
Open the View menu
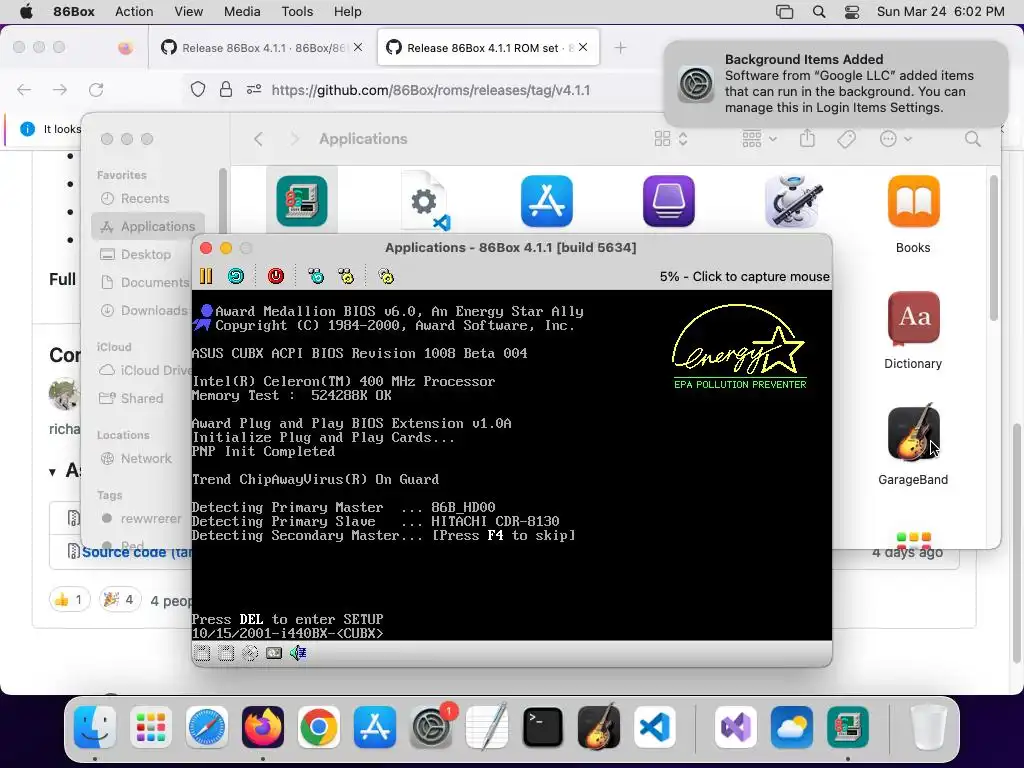coord(189,12)
